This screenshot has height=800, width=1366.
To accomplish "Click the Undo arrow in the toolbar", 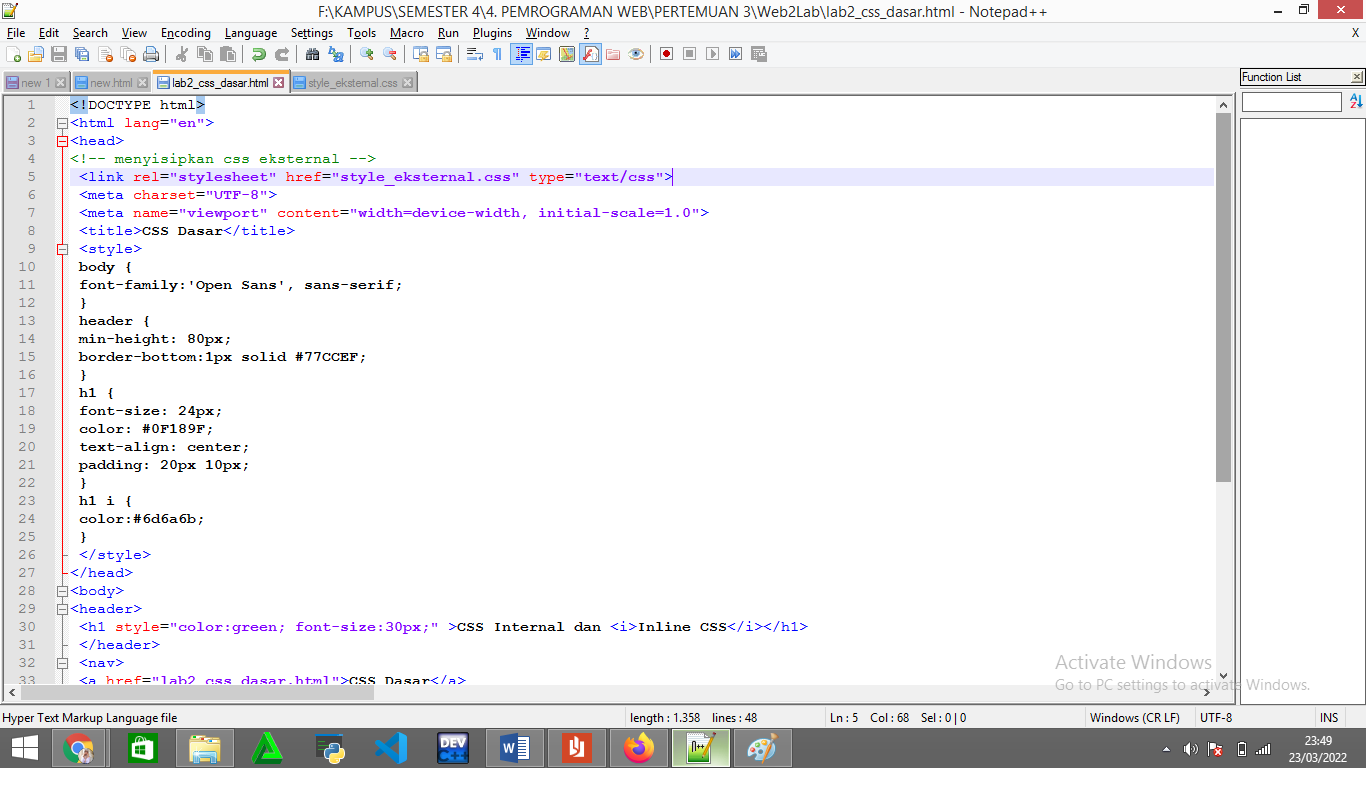I will point(258,53).
